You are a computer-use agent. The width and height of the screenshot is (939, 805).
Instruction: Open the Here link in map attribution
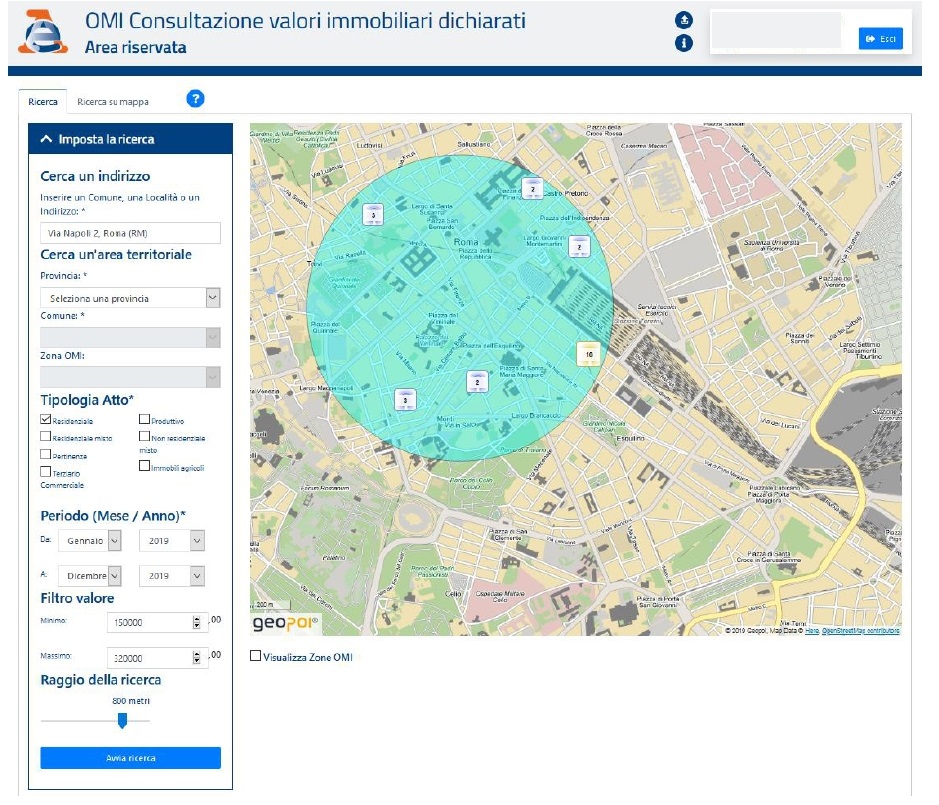pyautogui.click(x=812, y=631)
